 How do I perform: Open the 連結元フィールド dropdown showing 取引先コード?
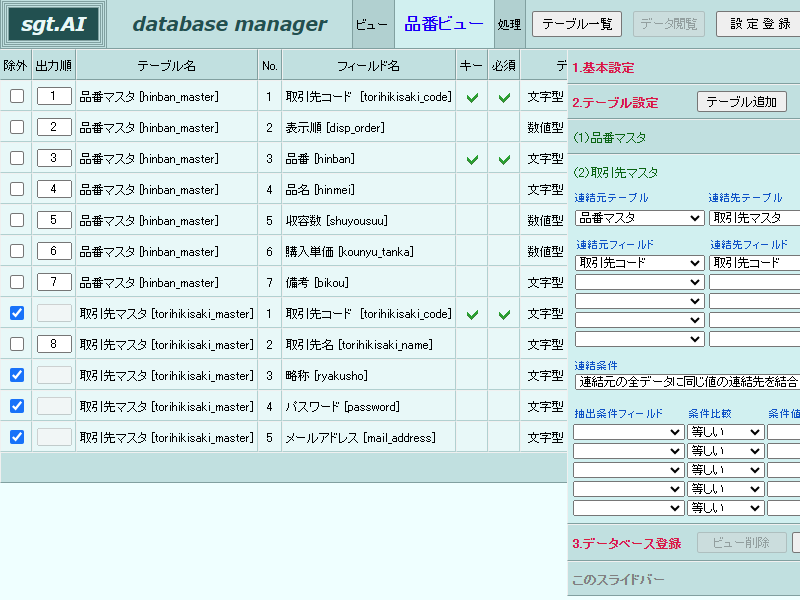(x=639, y=263)
